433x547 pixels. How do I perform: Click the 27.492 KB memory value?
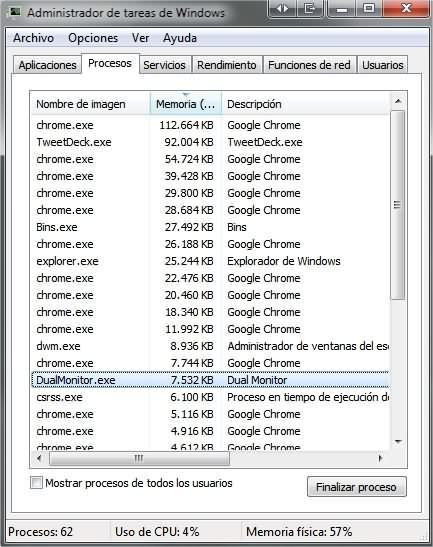coord(189,227)
